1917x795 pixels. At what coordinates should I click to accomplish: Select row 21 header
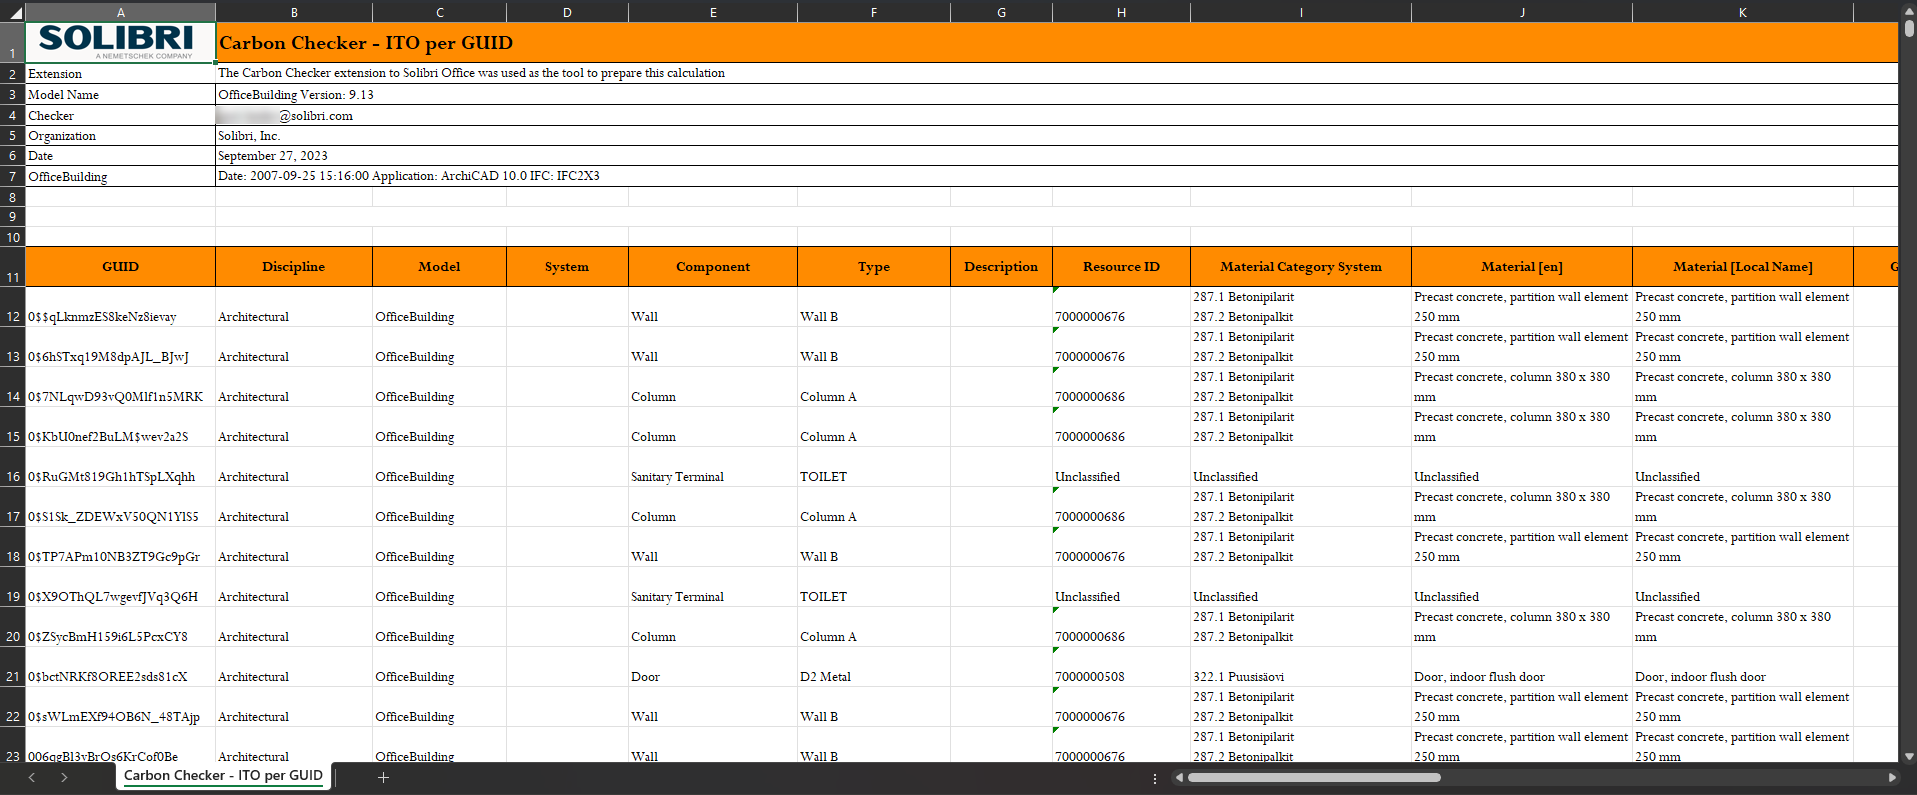click(x=13, y=667)
